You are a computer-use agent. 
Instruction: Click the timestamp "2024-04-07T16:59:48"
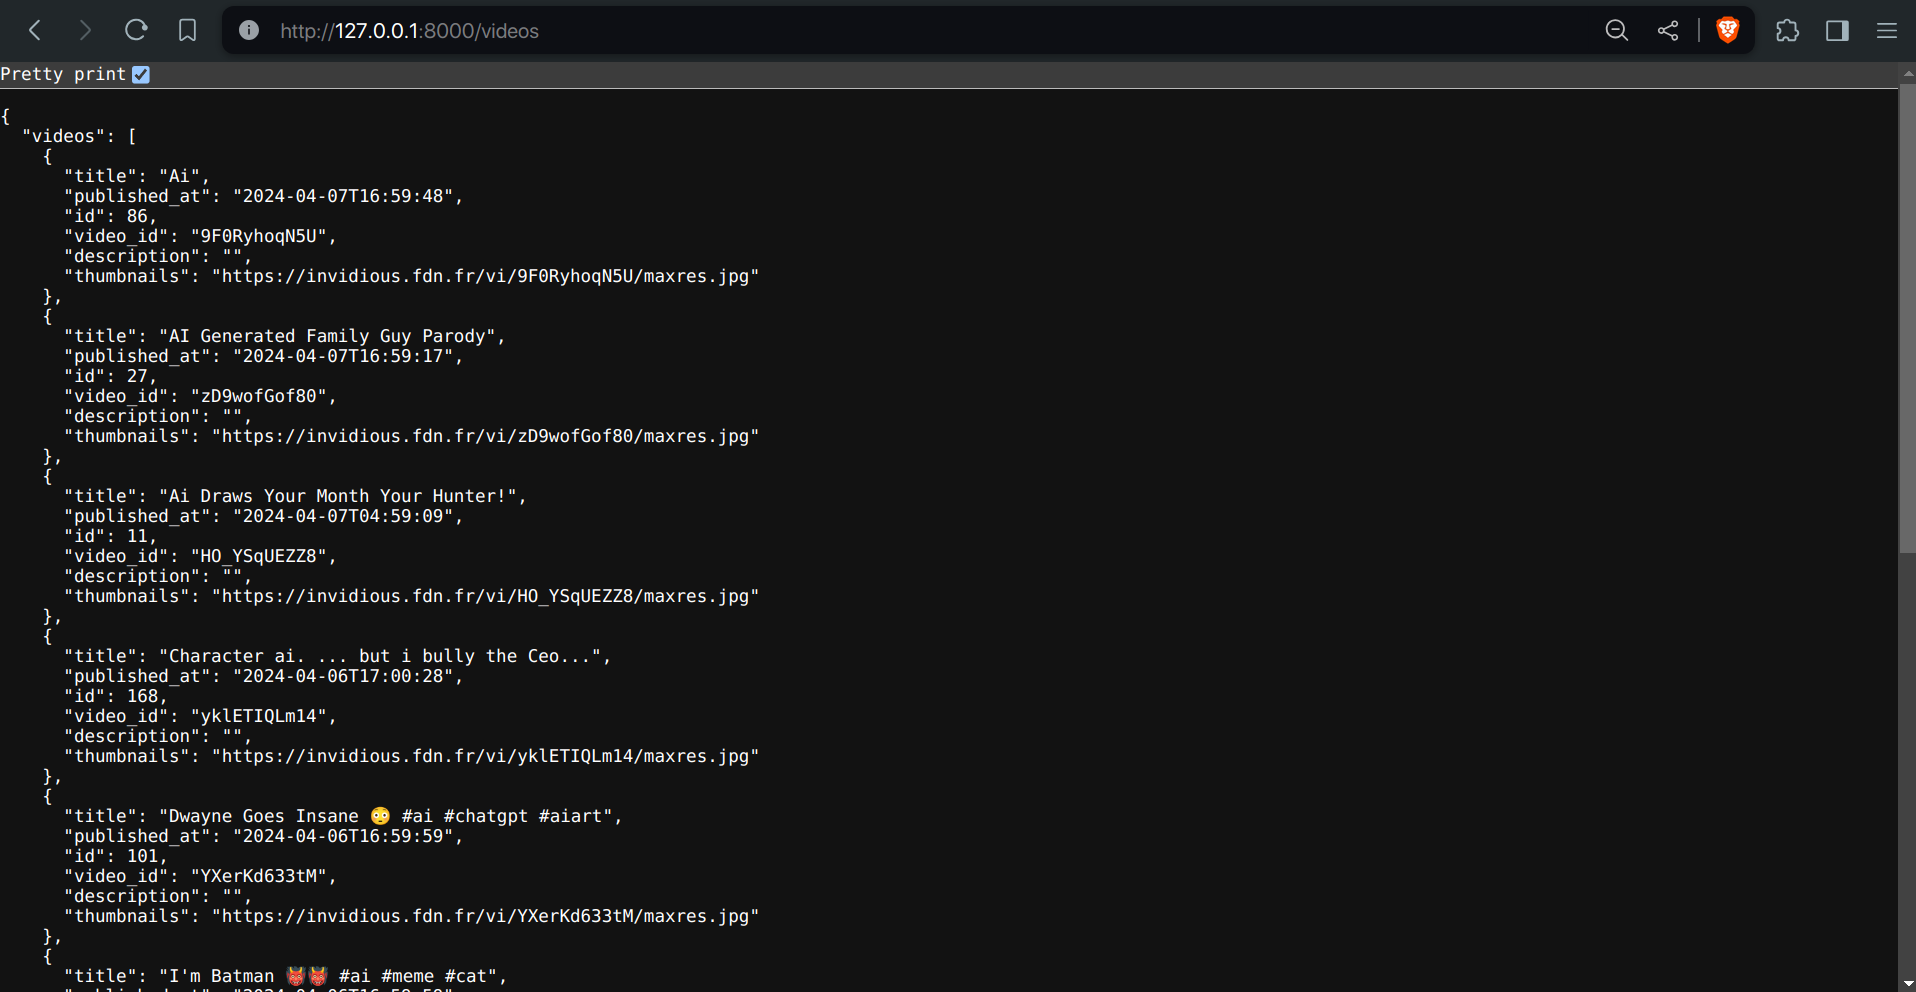343,196
